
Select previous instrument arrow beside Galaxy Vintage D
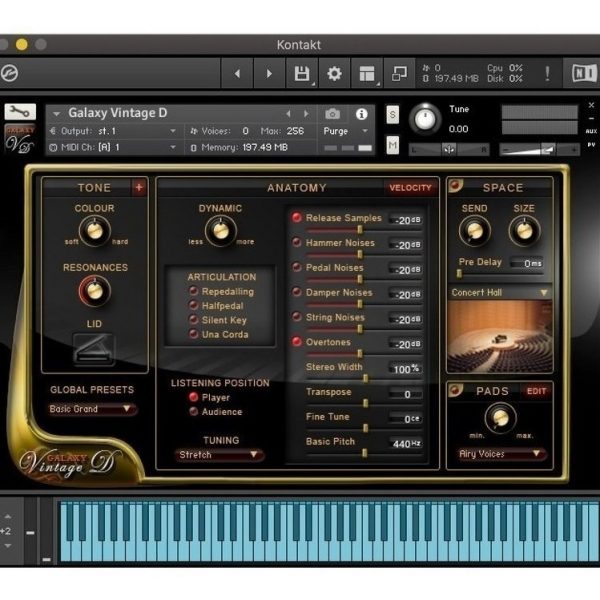click(x=289, y=114)
